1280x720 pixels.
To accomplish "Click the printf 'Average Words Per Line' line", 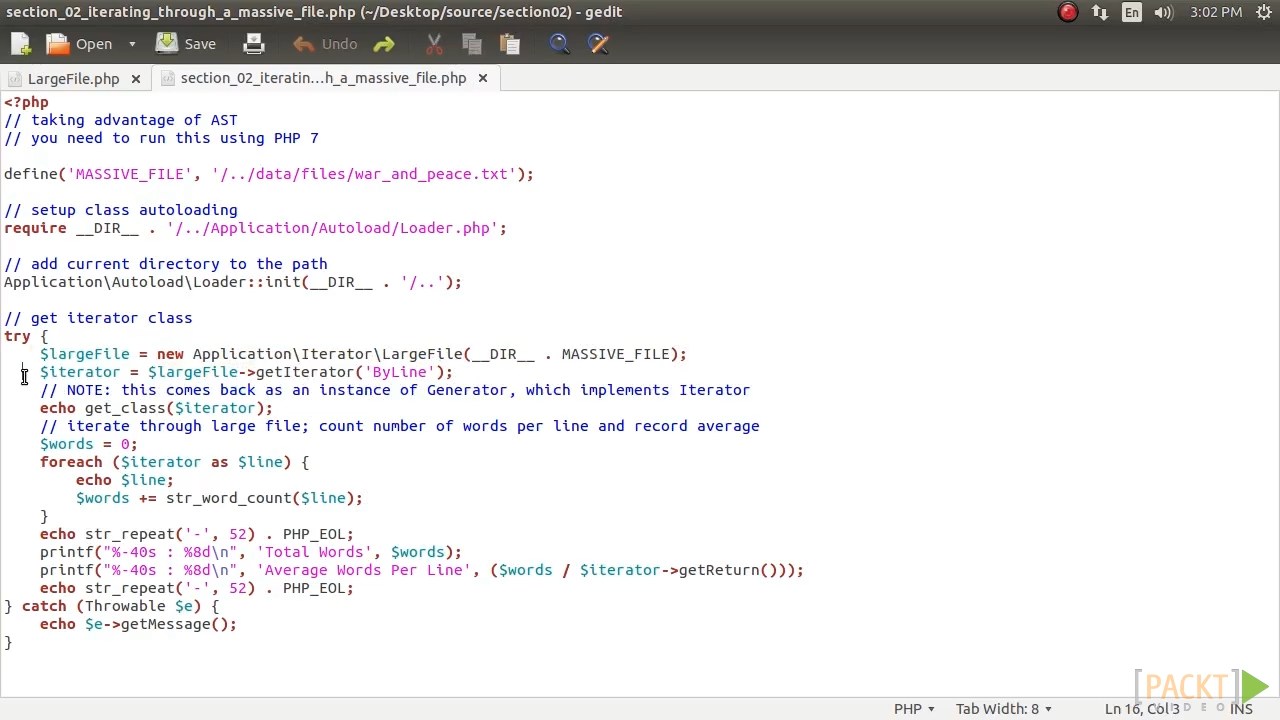I will click(422, 570).
